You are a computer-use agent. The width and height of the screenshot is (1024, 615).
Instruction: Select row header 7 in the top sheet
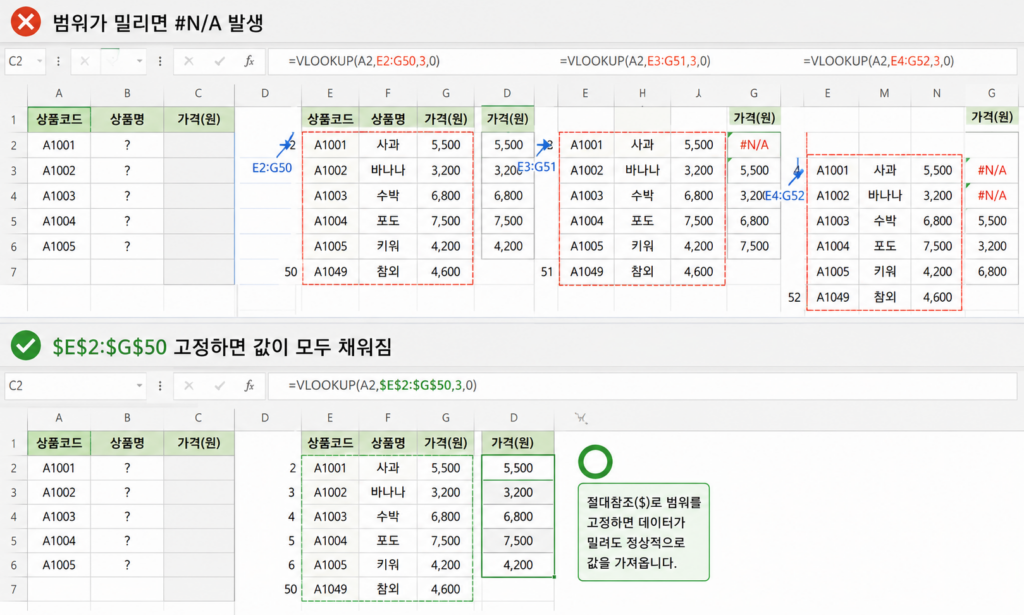13,272
